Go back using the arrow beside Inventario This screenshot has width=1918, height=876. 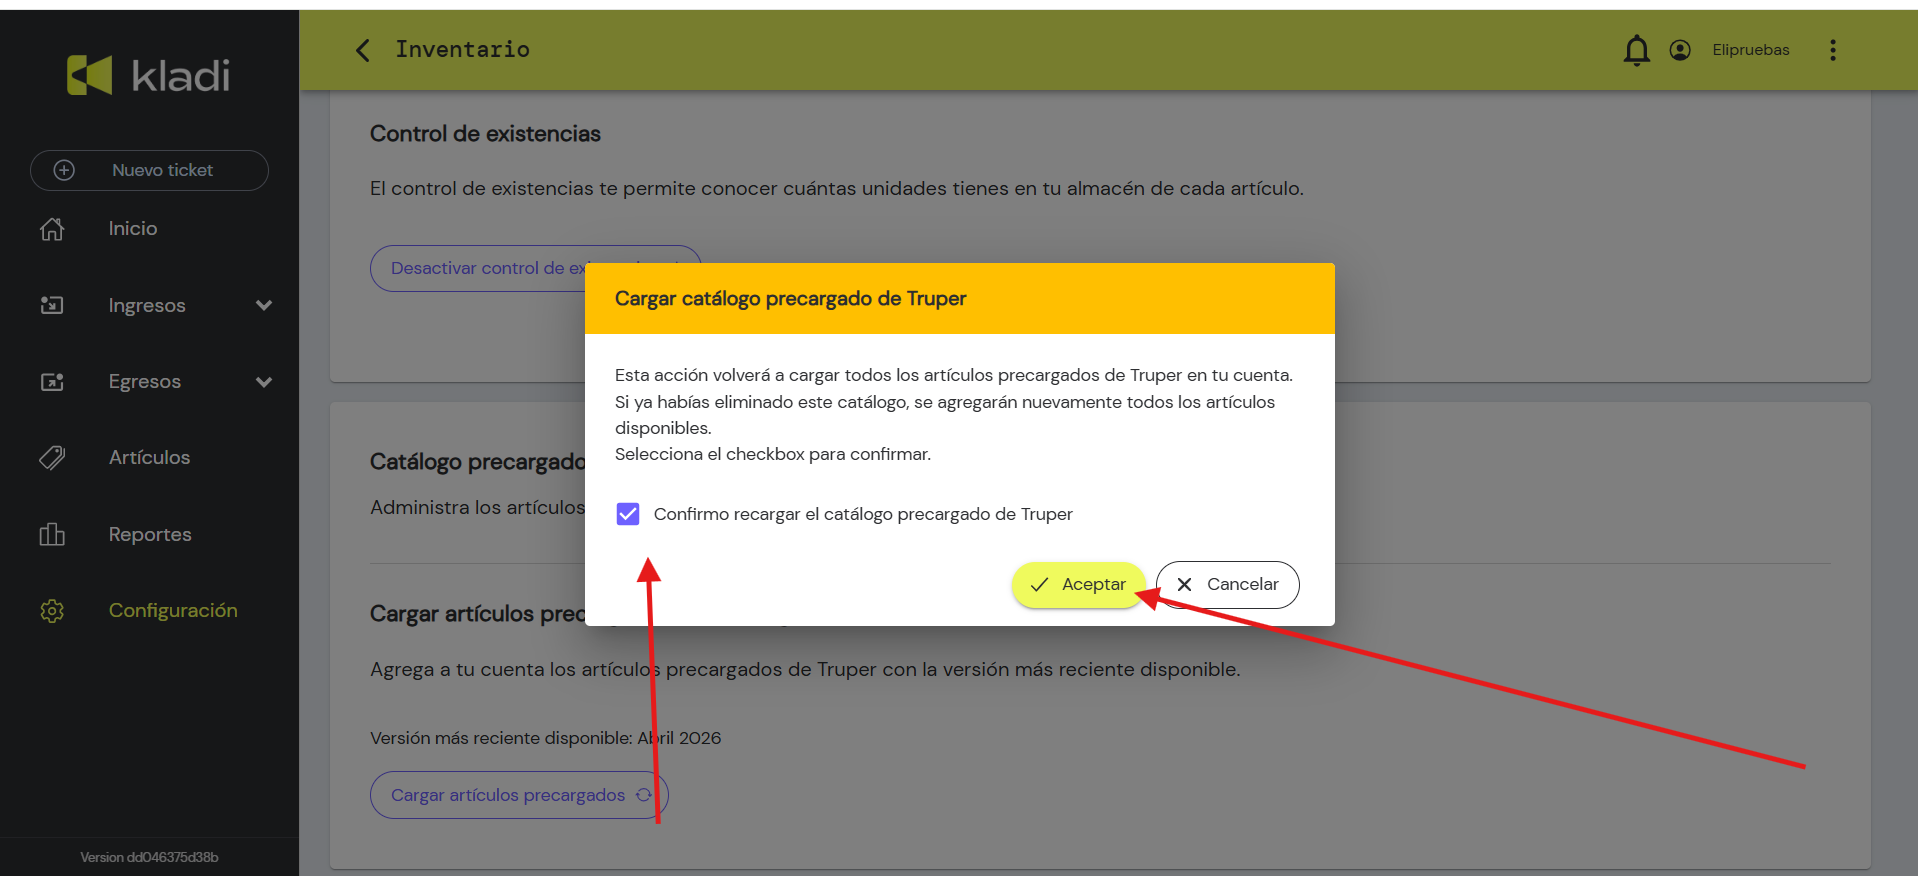(363, 50)
